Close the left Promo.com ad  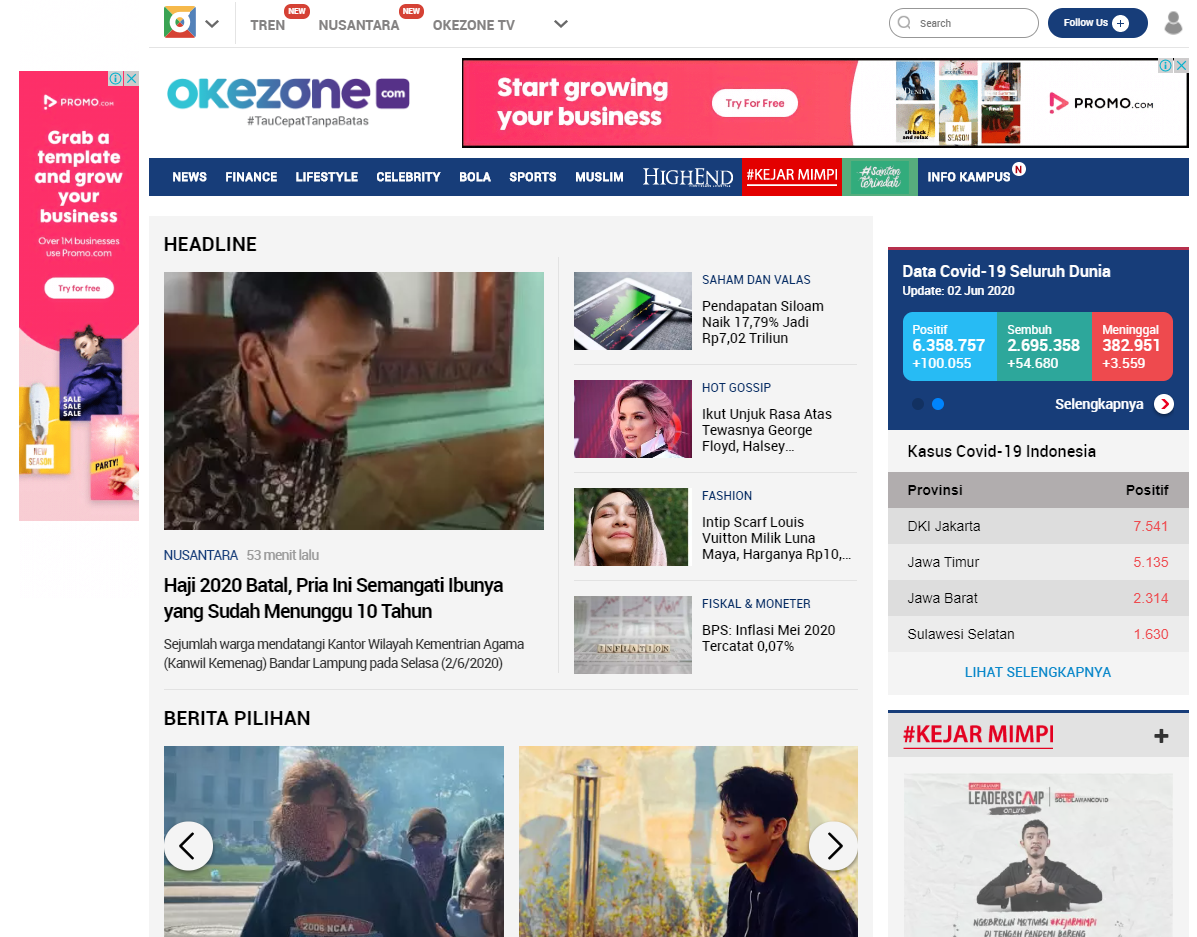tap(132, 78)
